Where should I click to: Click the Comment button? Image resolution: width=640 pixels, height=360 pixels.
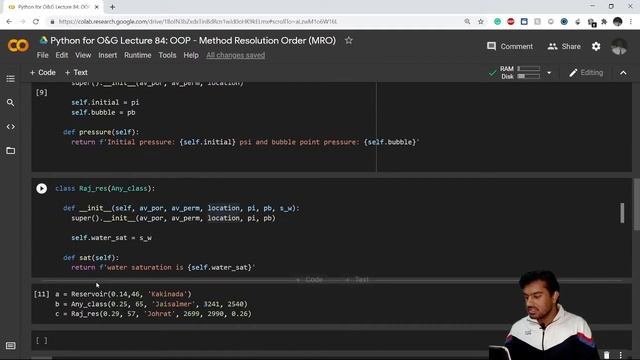click(510, 47)
